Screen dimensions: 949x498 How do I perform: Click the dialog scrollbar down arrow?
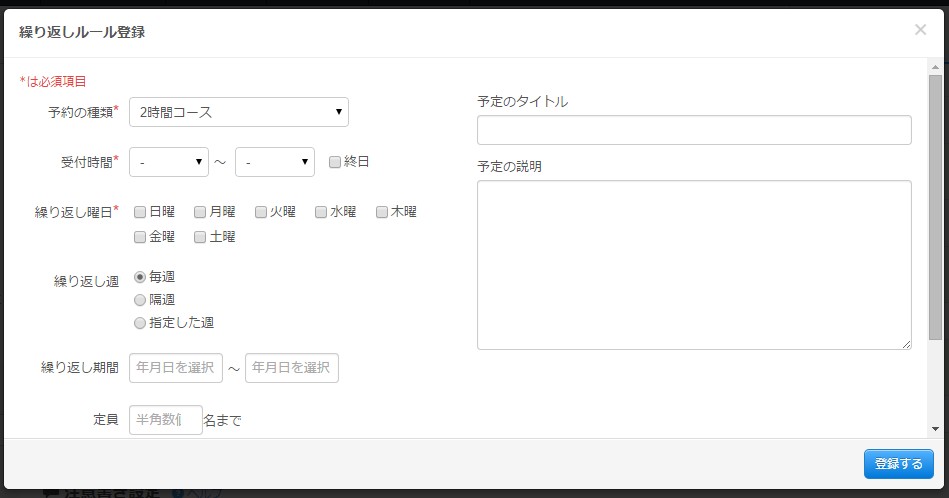pos(935,429)
